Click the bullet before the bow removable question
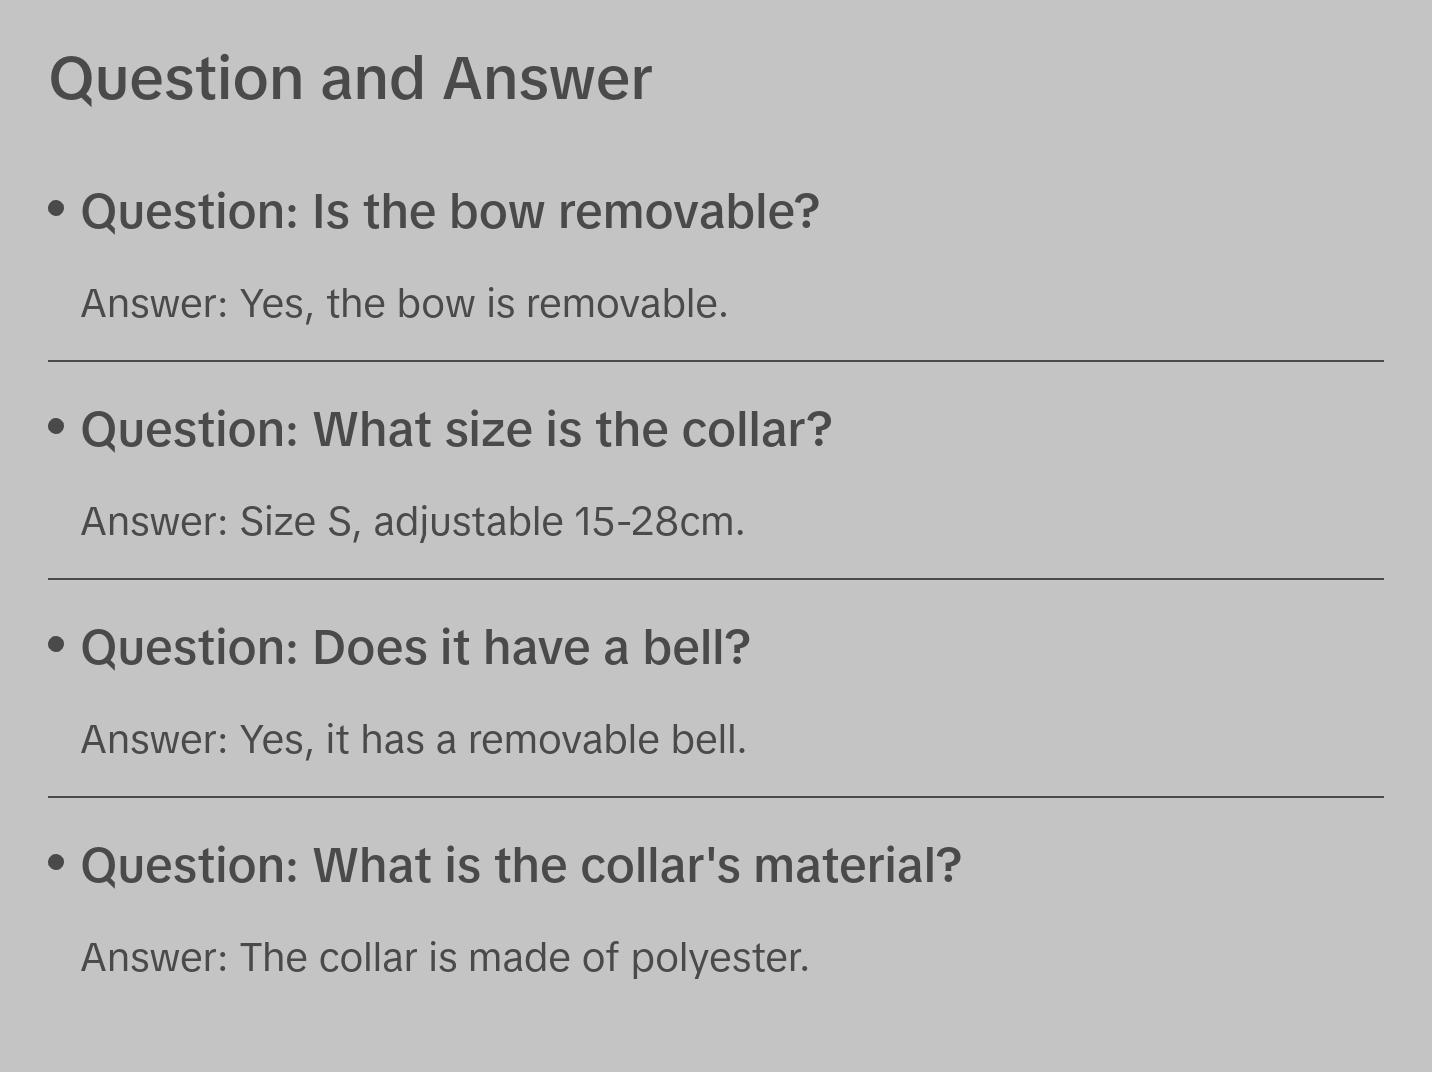Screen dimensions: 1432x1072 57,209
